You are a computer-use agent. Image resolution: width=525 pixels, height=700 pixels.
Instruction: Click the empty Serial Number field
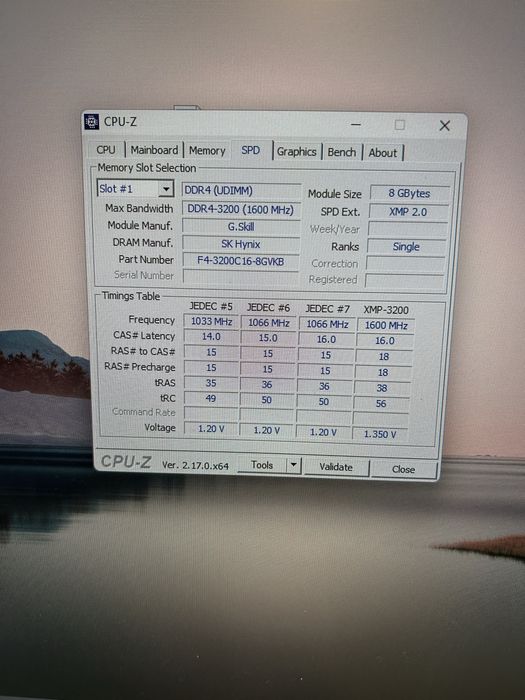(240, 277)
